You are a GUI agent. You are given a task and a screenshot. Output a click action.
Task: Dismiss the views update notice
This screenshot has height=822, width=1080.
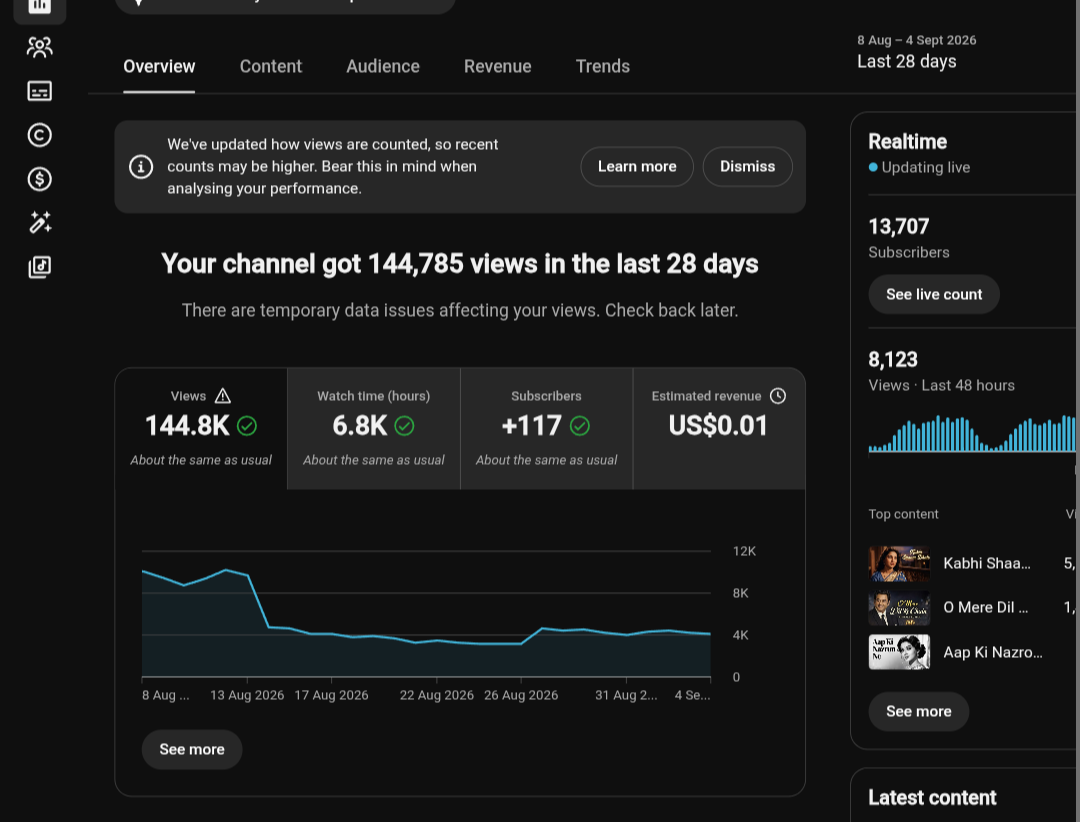point(747,167)
